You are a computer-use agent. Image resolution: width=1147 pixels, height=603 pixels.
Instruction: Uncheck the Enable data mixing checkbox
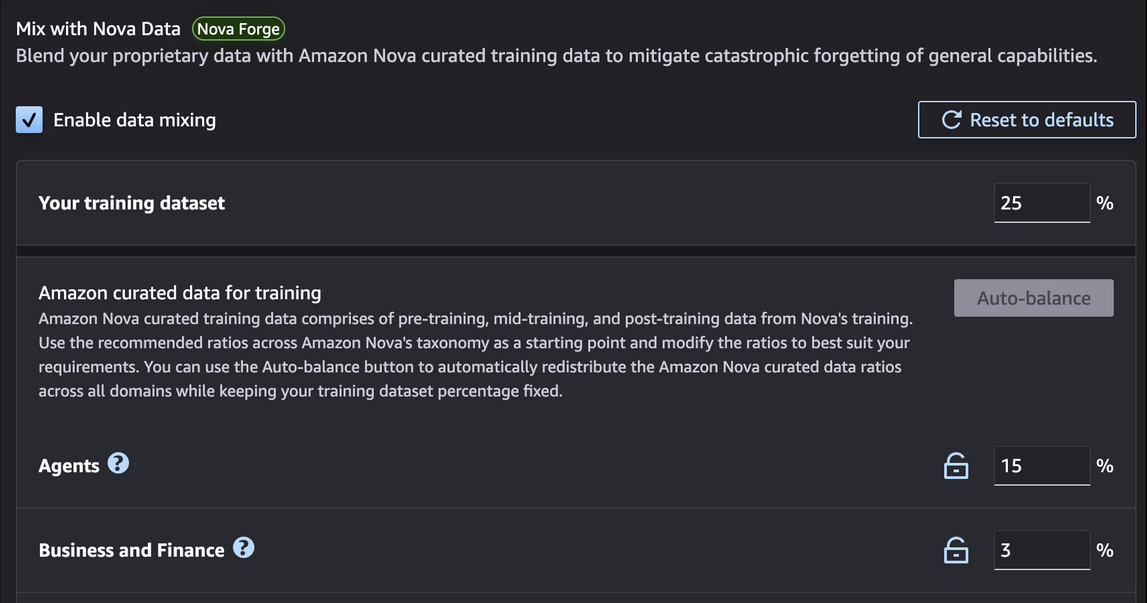point(29,120)
